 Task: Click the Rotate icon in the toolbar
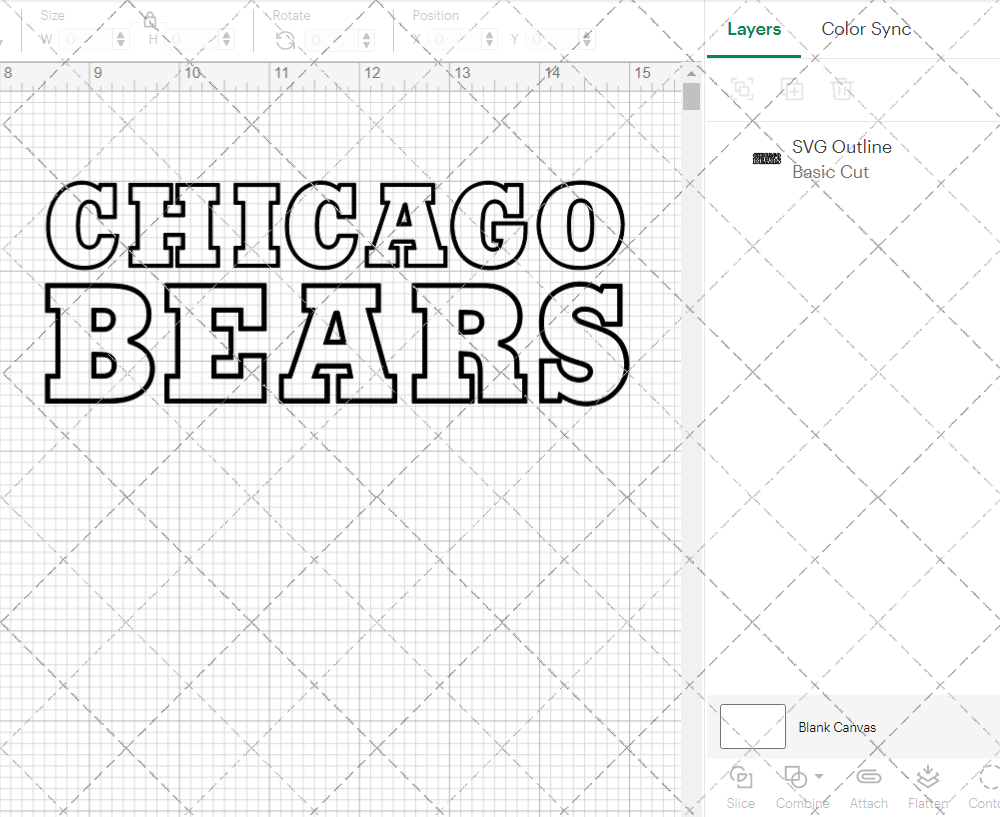(285, 41)
